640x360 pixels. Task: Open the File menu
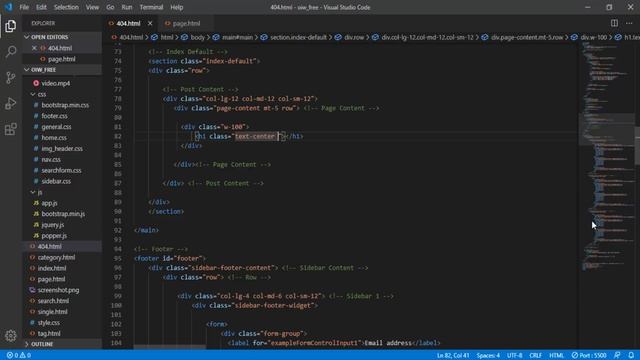tap(24, 7)
